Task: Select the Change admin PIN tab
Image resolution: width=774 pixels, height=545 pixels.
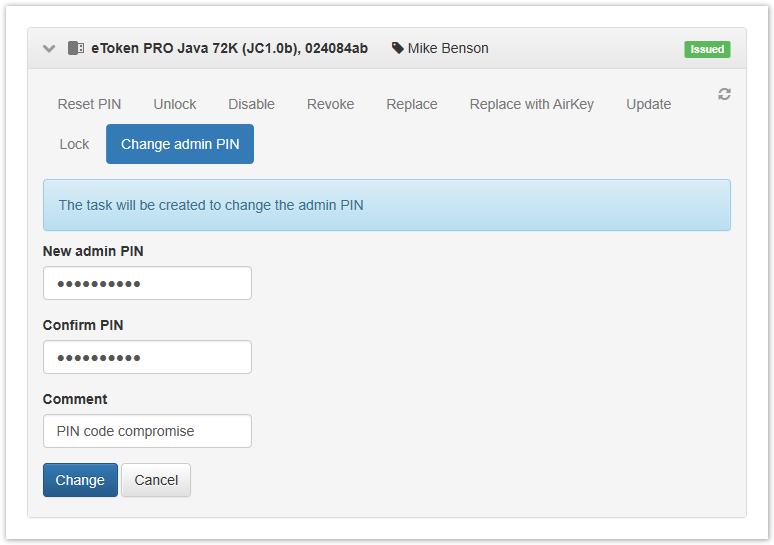Action: tap(180, 144)
